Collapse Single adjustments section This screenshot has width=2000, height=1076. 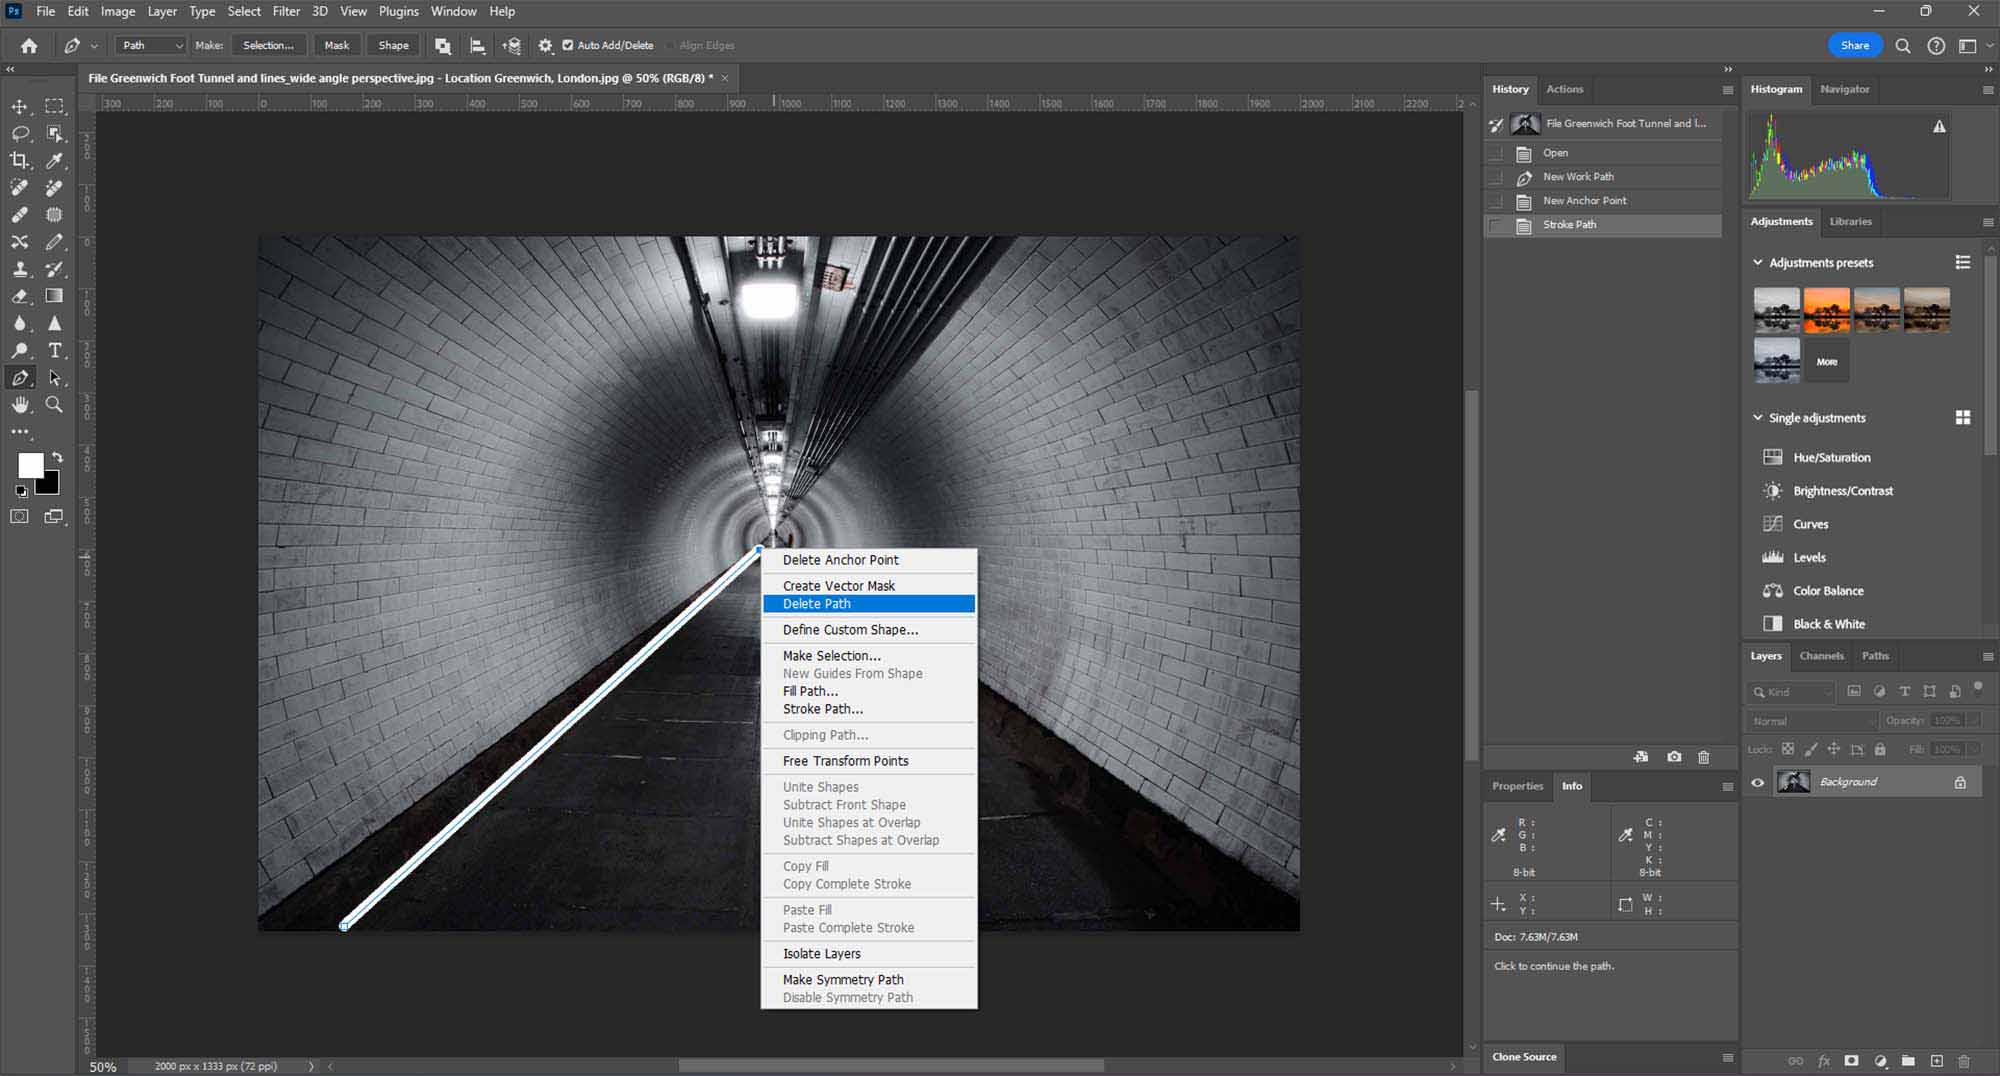click(x=1758, y=417)
